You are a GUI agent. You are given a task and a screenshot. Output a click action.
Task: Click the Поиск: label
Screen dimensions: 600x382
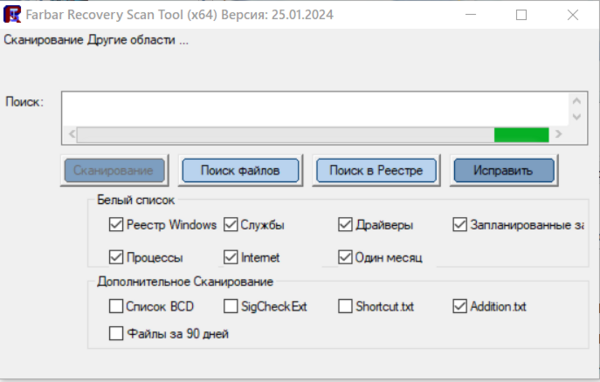[24, 102]
